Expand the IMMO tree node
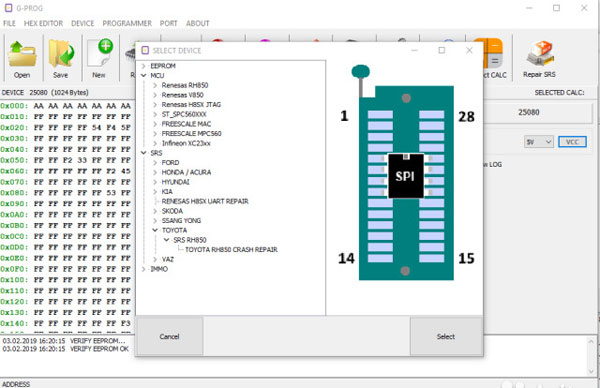This screenshot has width=600, height=388. click(143, 269)
